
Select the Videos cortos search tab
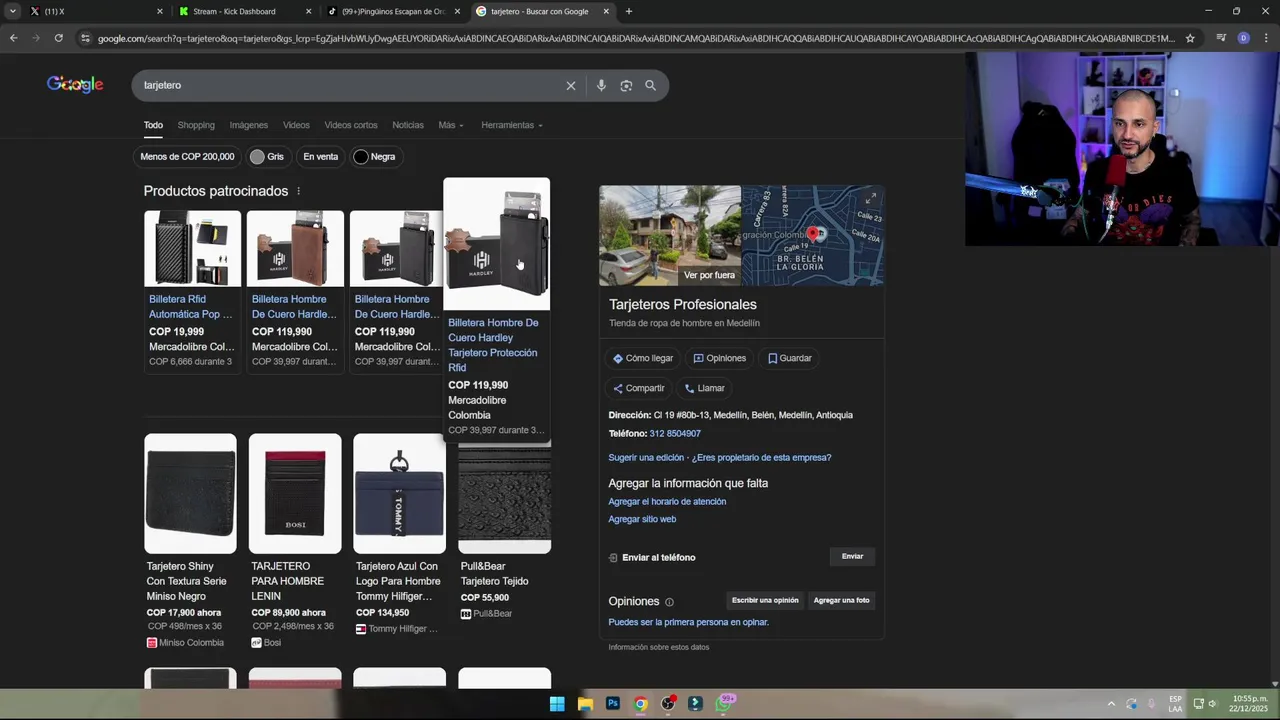351,125
